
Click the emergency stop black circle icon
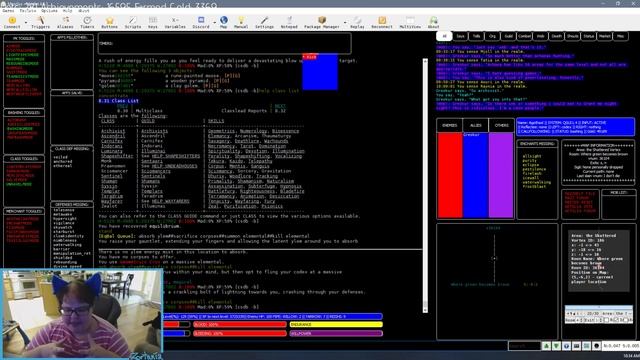click(596, 346)
